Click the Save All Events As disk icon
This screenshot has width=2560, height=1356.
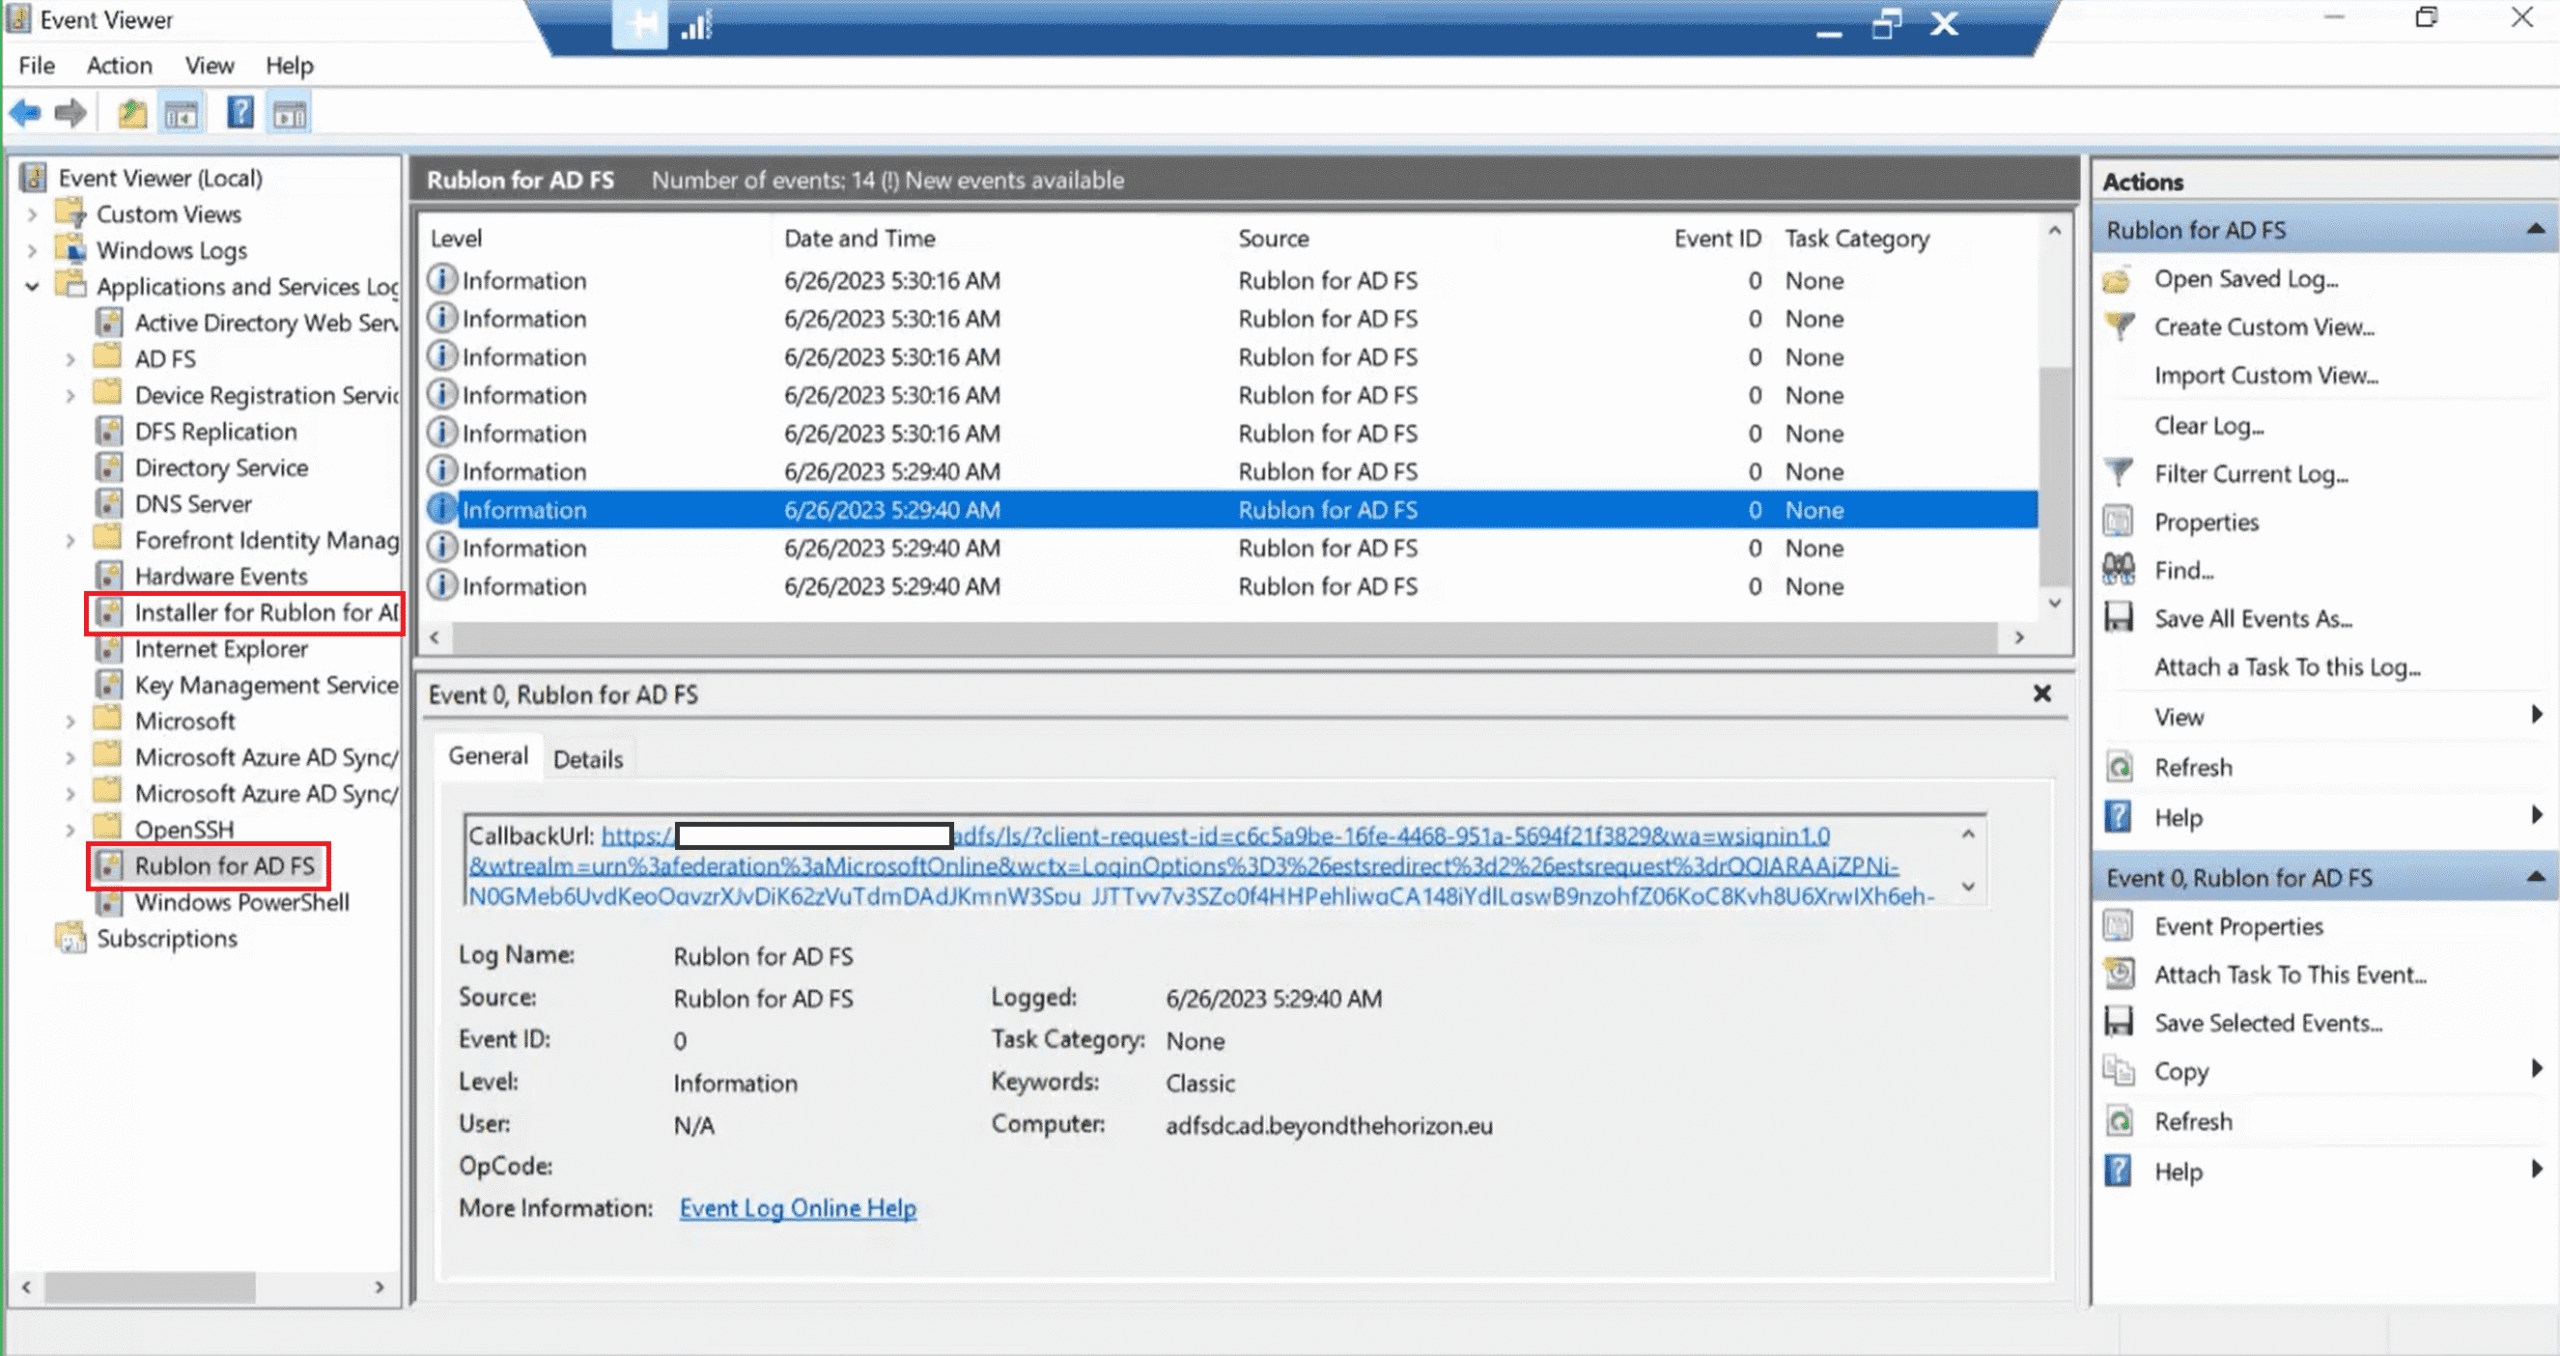coord(2119,618)
